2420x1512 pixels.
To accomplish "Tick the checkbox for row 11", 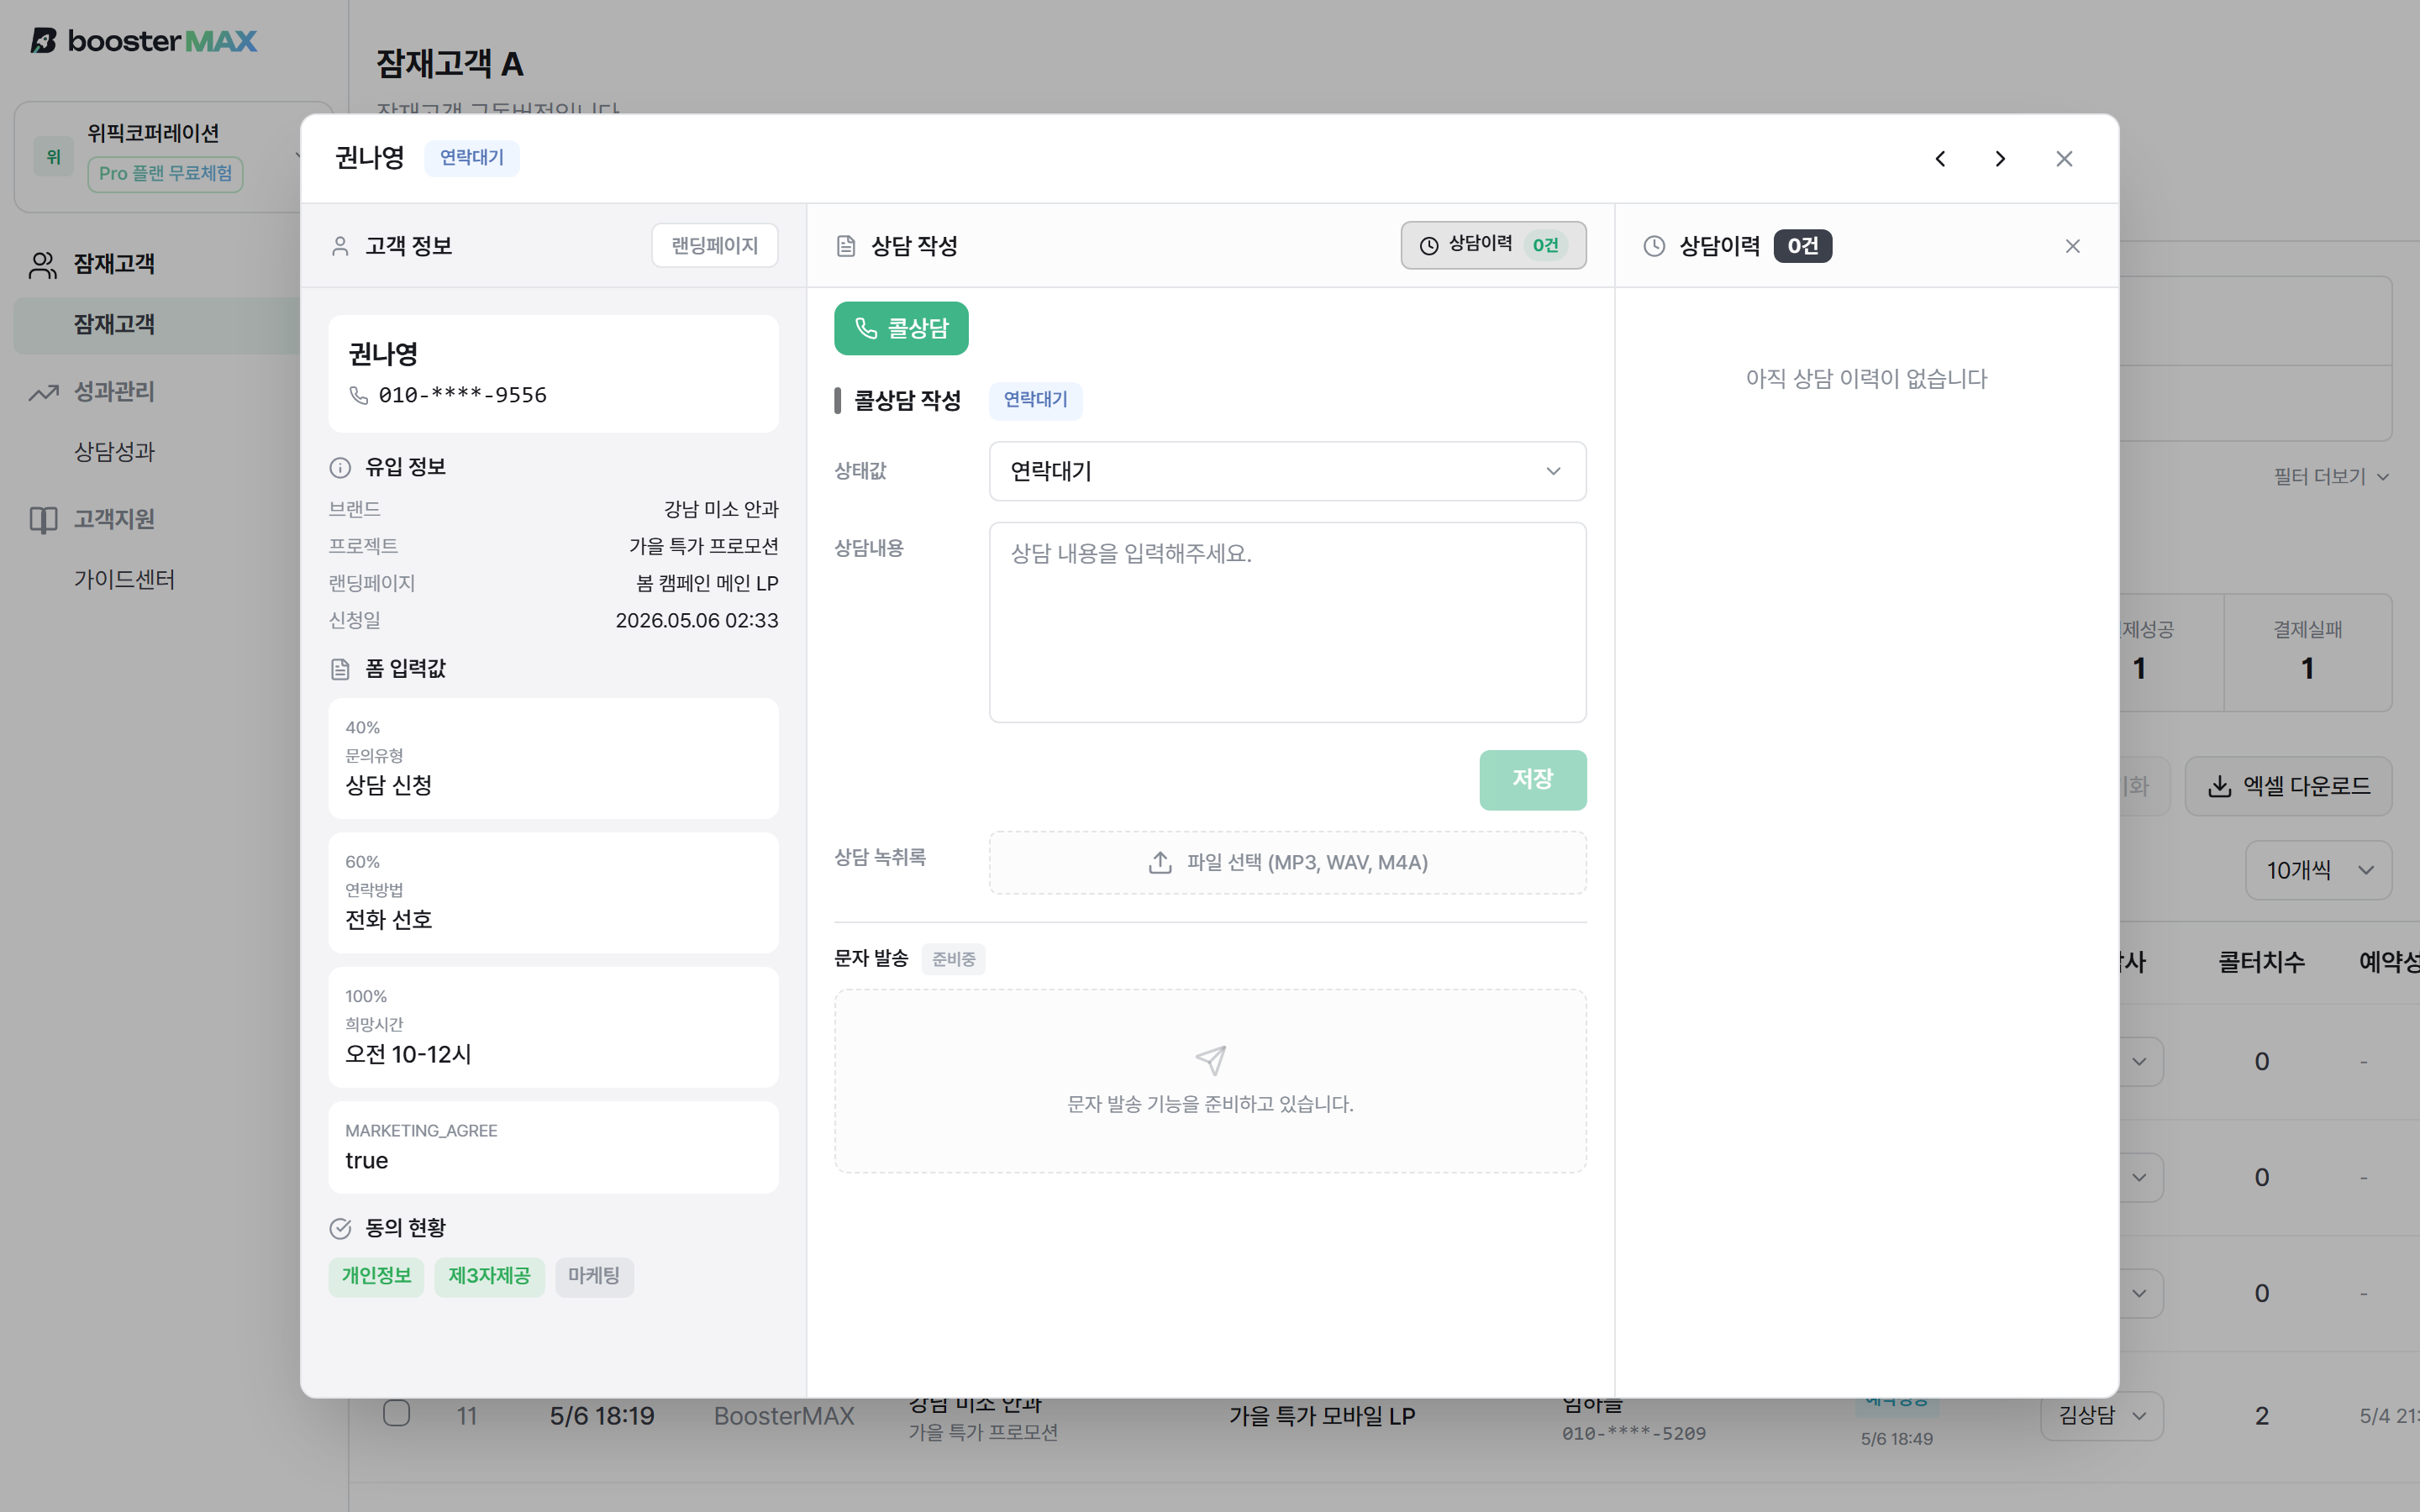I will tap(397, 1413).
